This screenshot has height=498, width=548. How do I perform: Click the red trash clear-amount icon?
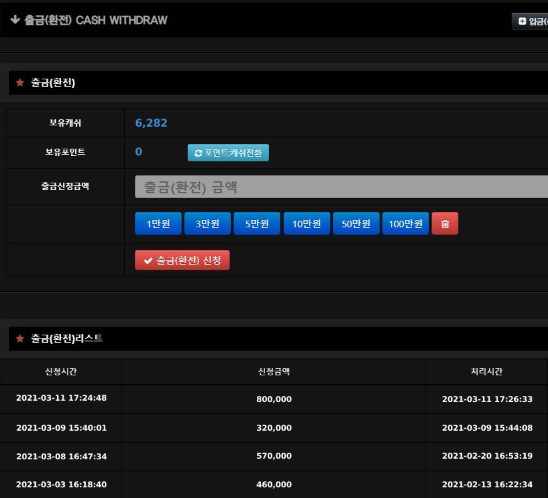click(445, 223)
